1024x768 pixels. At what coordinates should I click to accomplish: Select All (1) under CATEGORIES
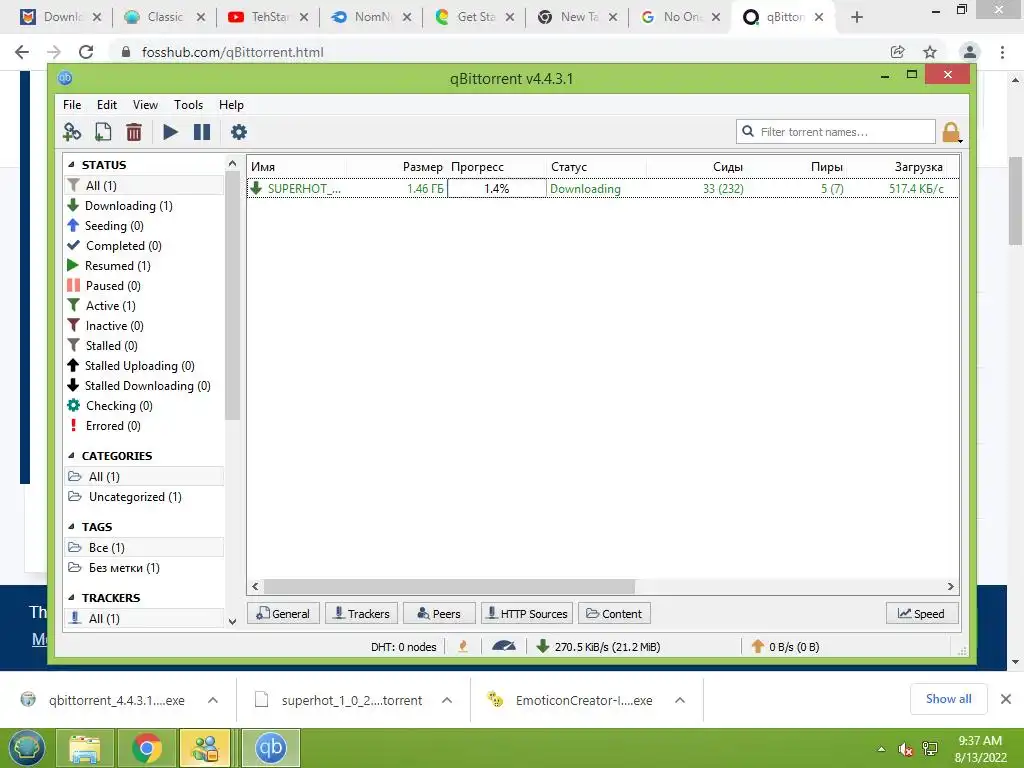(x=144, y=477)
